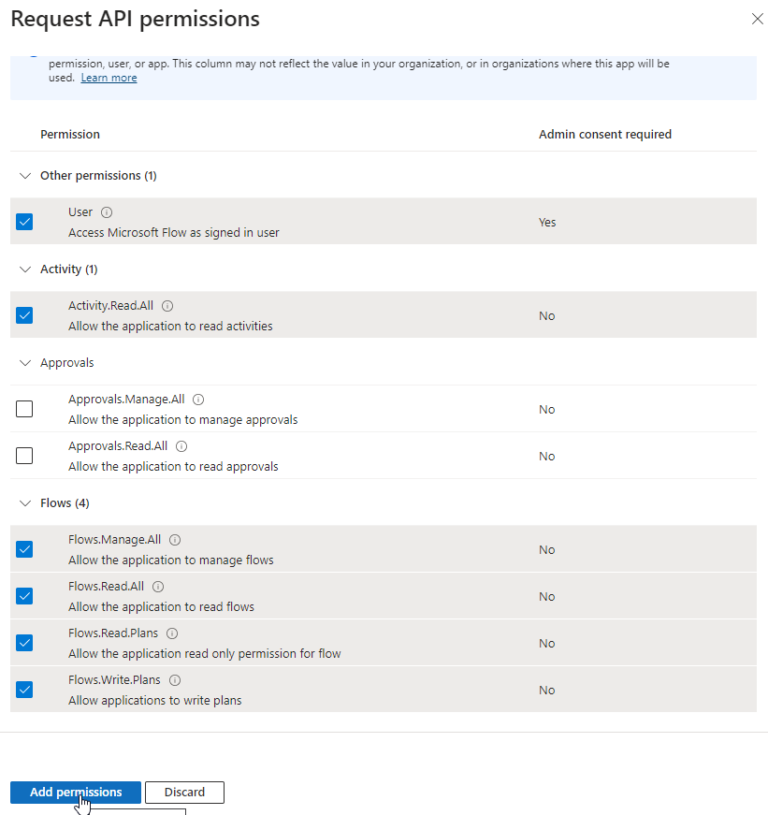Image resolution: width=768 pixels, height=815 pixels.
Task: Collapse the Other permissions section
Action: pos(24,175)
